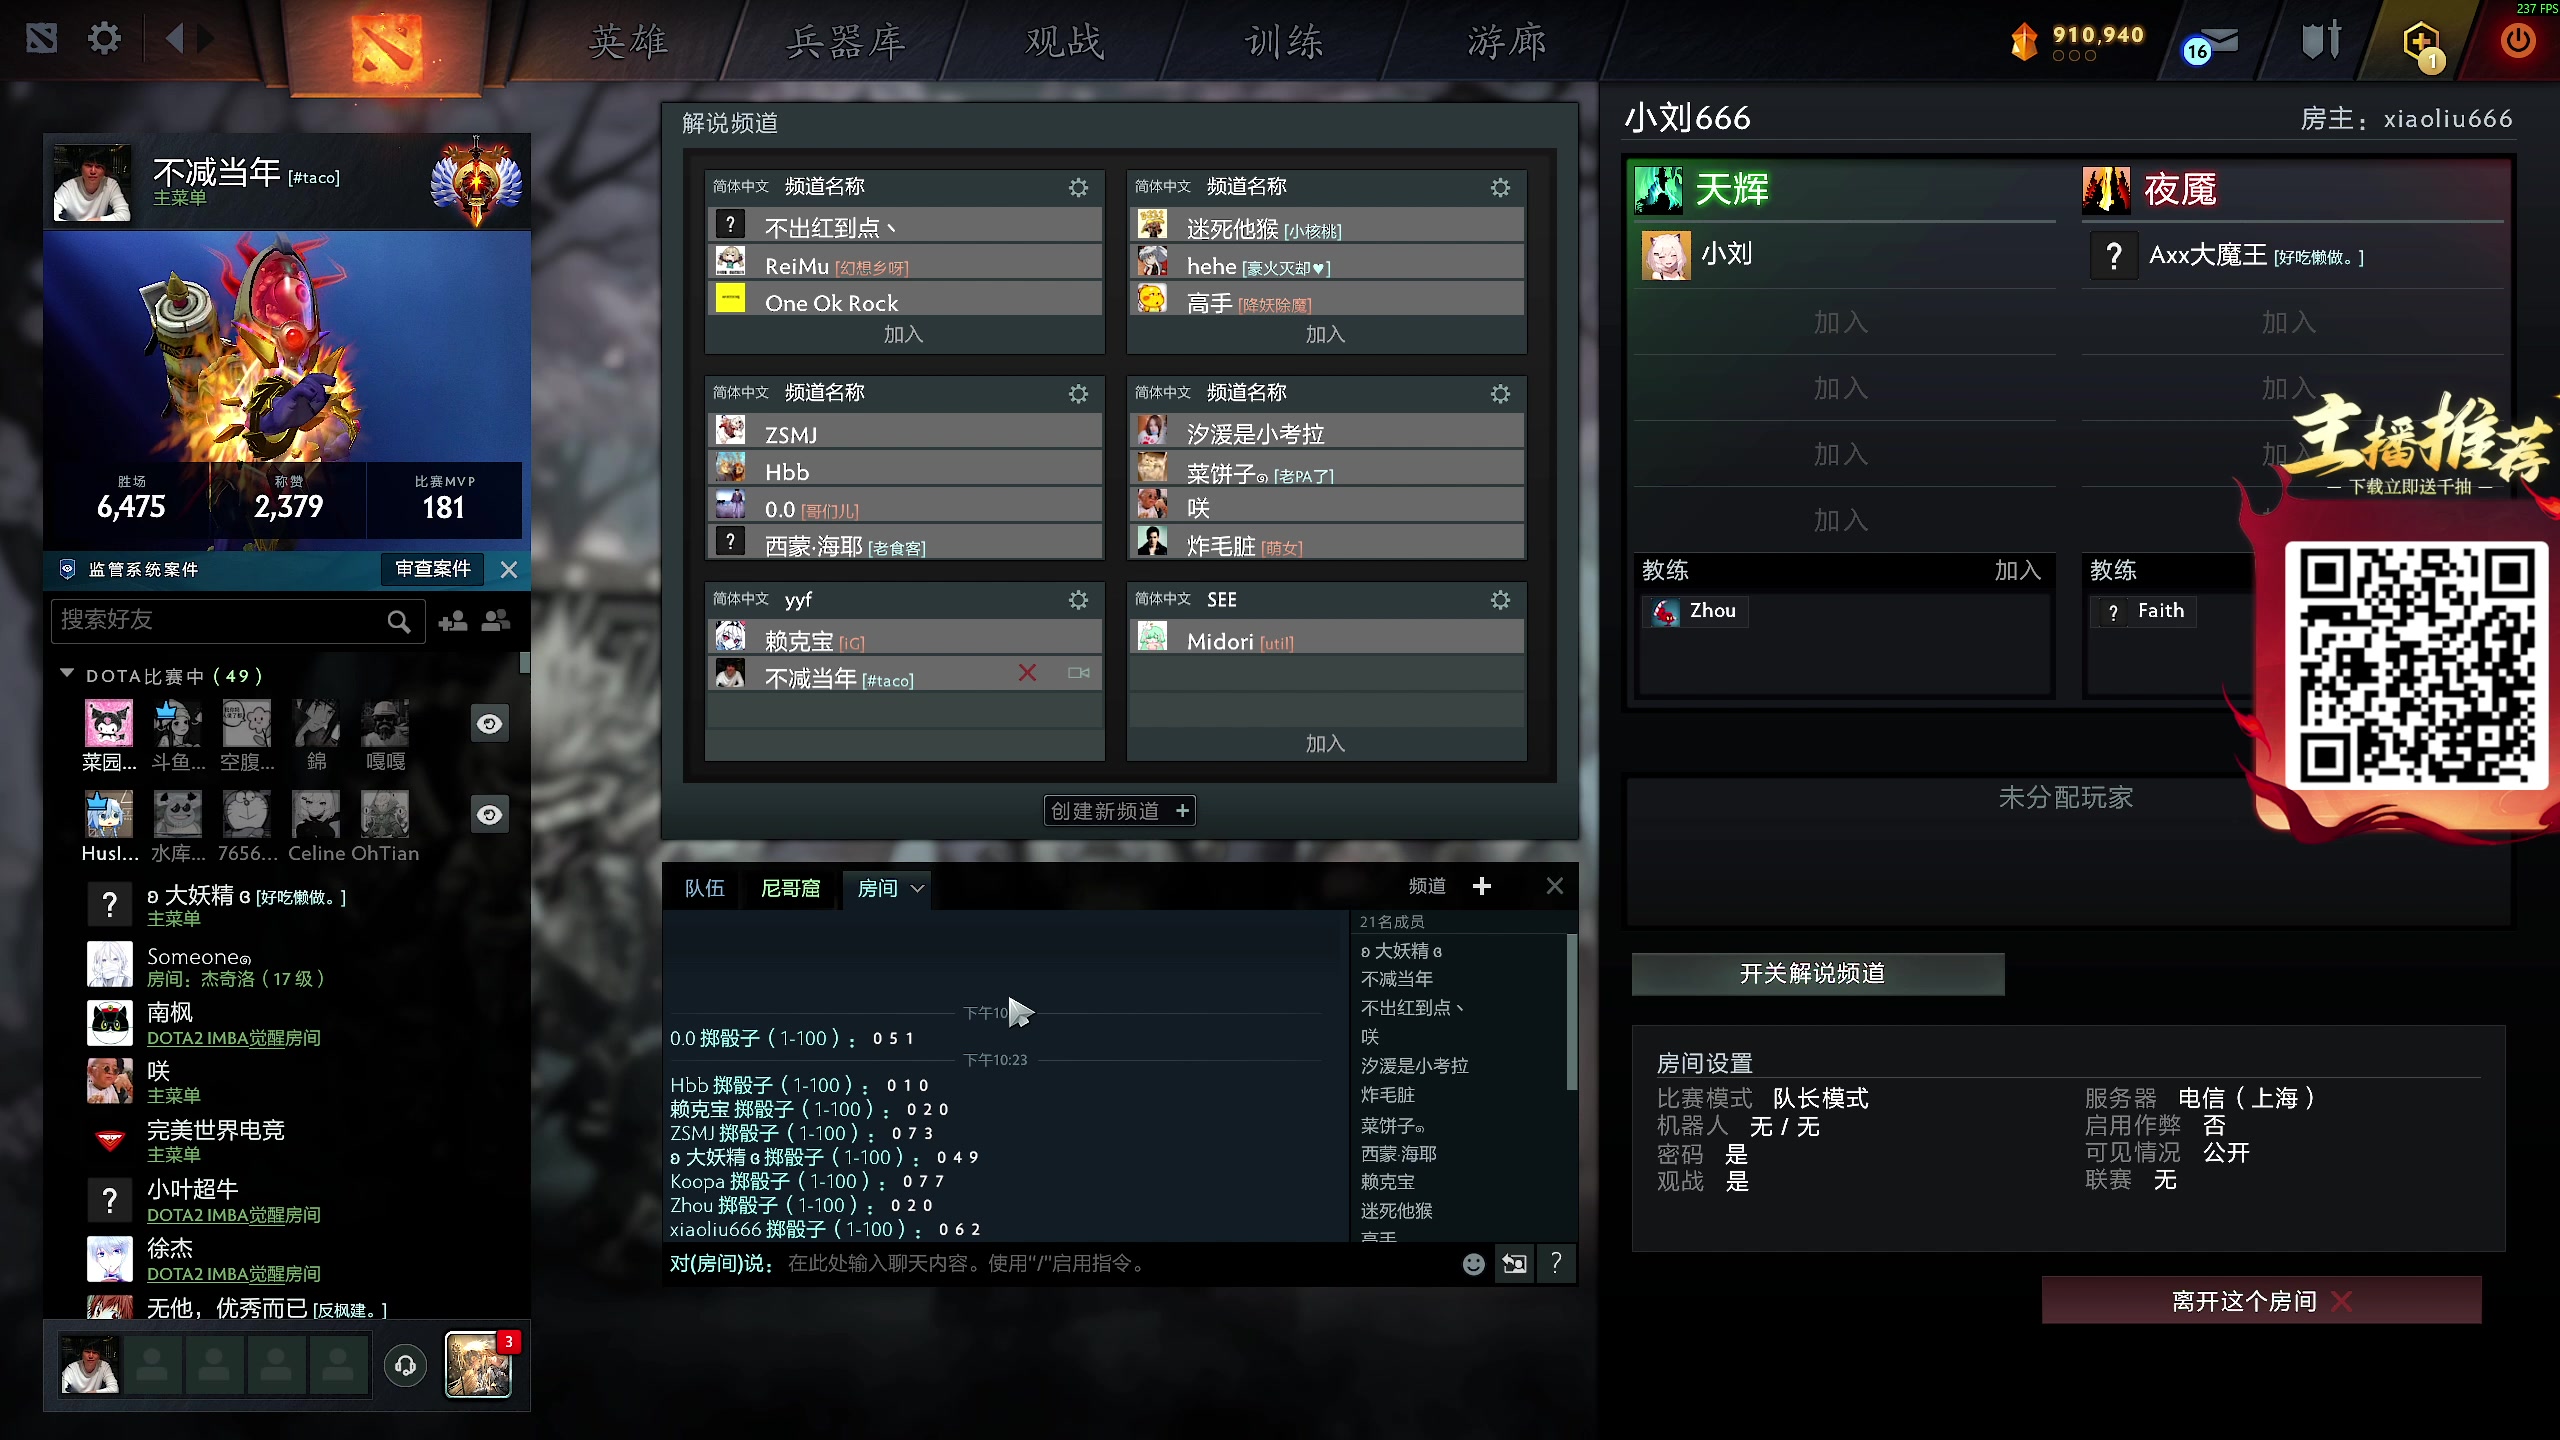The image size is (2560, 1440).
Task: Click 离开这个房间 leave lobby button
Action: point(2261,1301)
